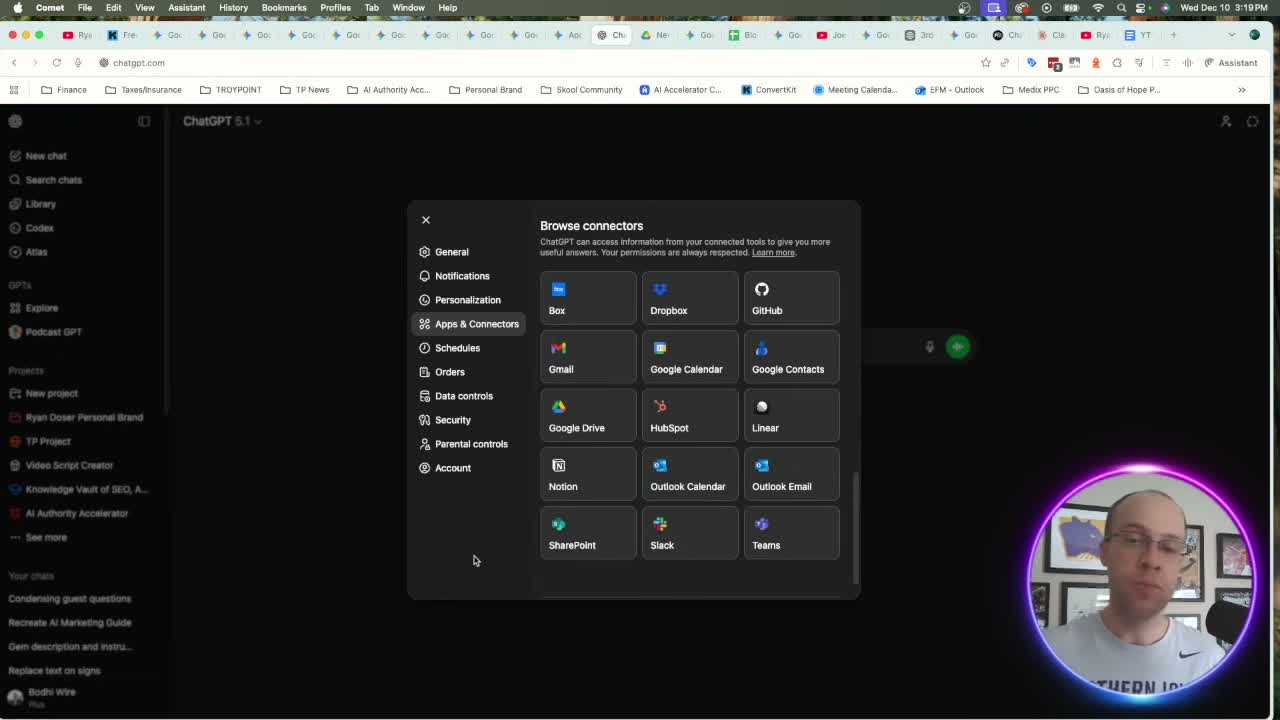Select Apps & Connectors settings
Viewport: 1280px width, 720px height.
[468, 324]
